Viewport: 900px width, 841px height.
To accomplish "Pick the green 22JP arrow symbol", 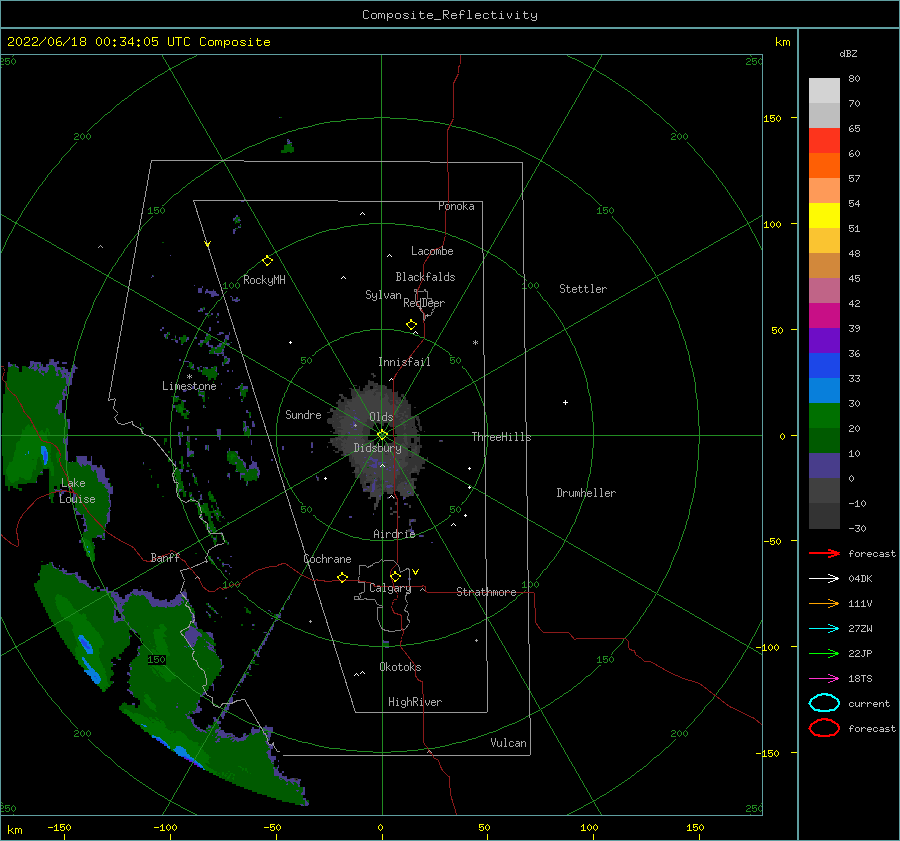I will click(x=824, y=653).
